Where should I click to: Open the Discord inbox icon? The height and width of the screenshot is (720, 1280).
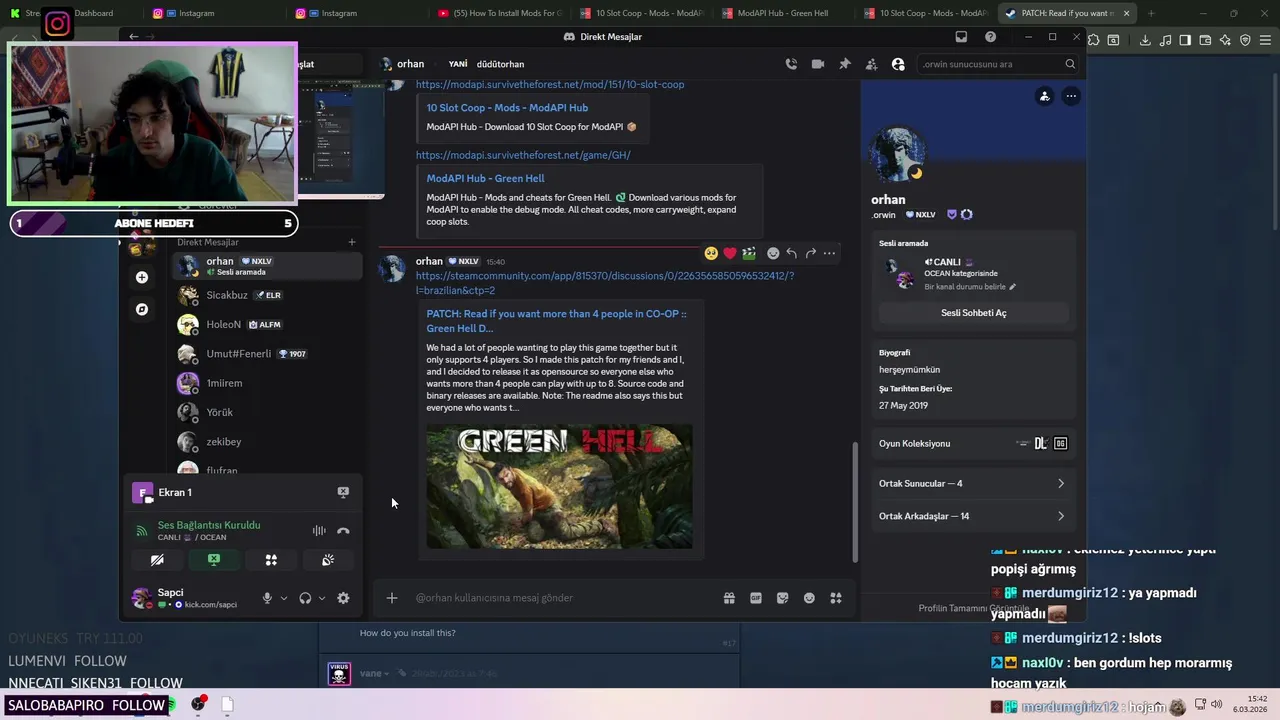[x=961, y=37]
